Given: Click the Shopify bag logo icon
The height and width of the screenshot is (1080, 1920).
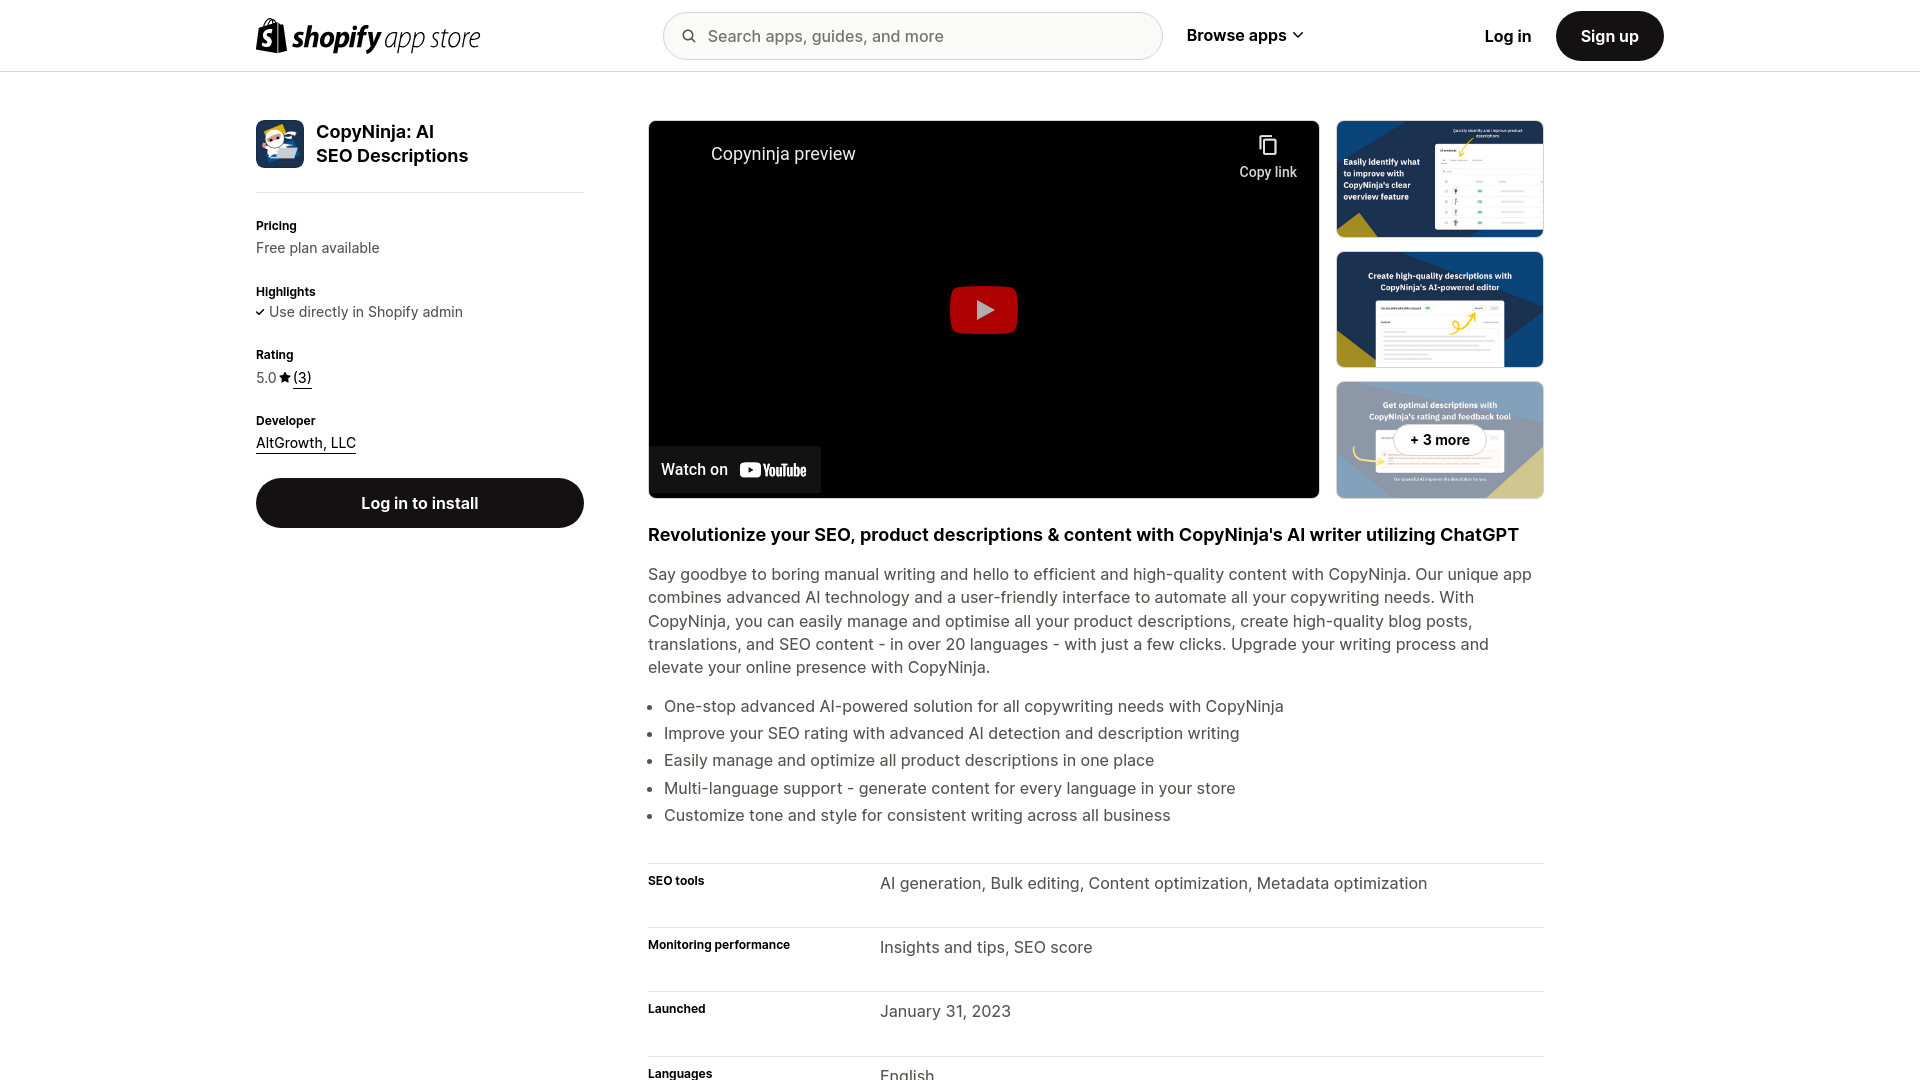Looking at the screenshot, I should click(x=271, y=36).
